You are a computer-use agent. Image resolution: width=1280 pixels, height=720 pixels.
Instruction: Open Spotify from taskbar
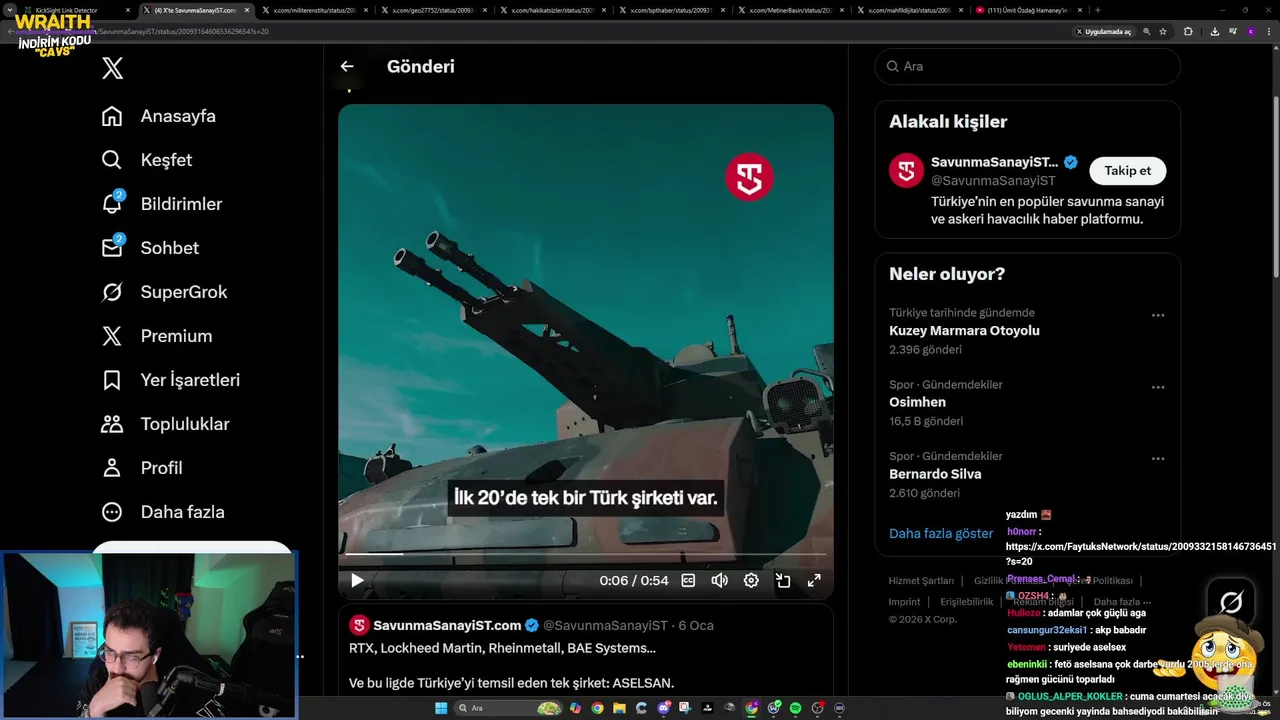pyautogui.click(x=795, y=708)
